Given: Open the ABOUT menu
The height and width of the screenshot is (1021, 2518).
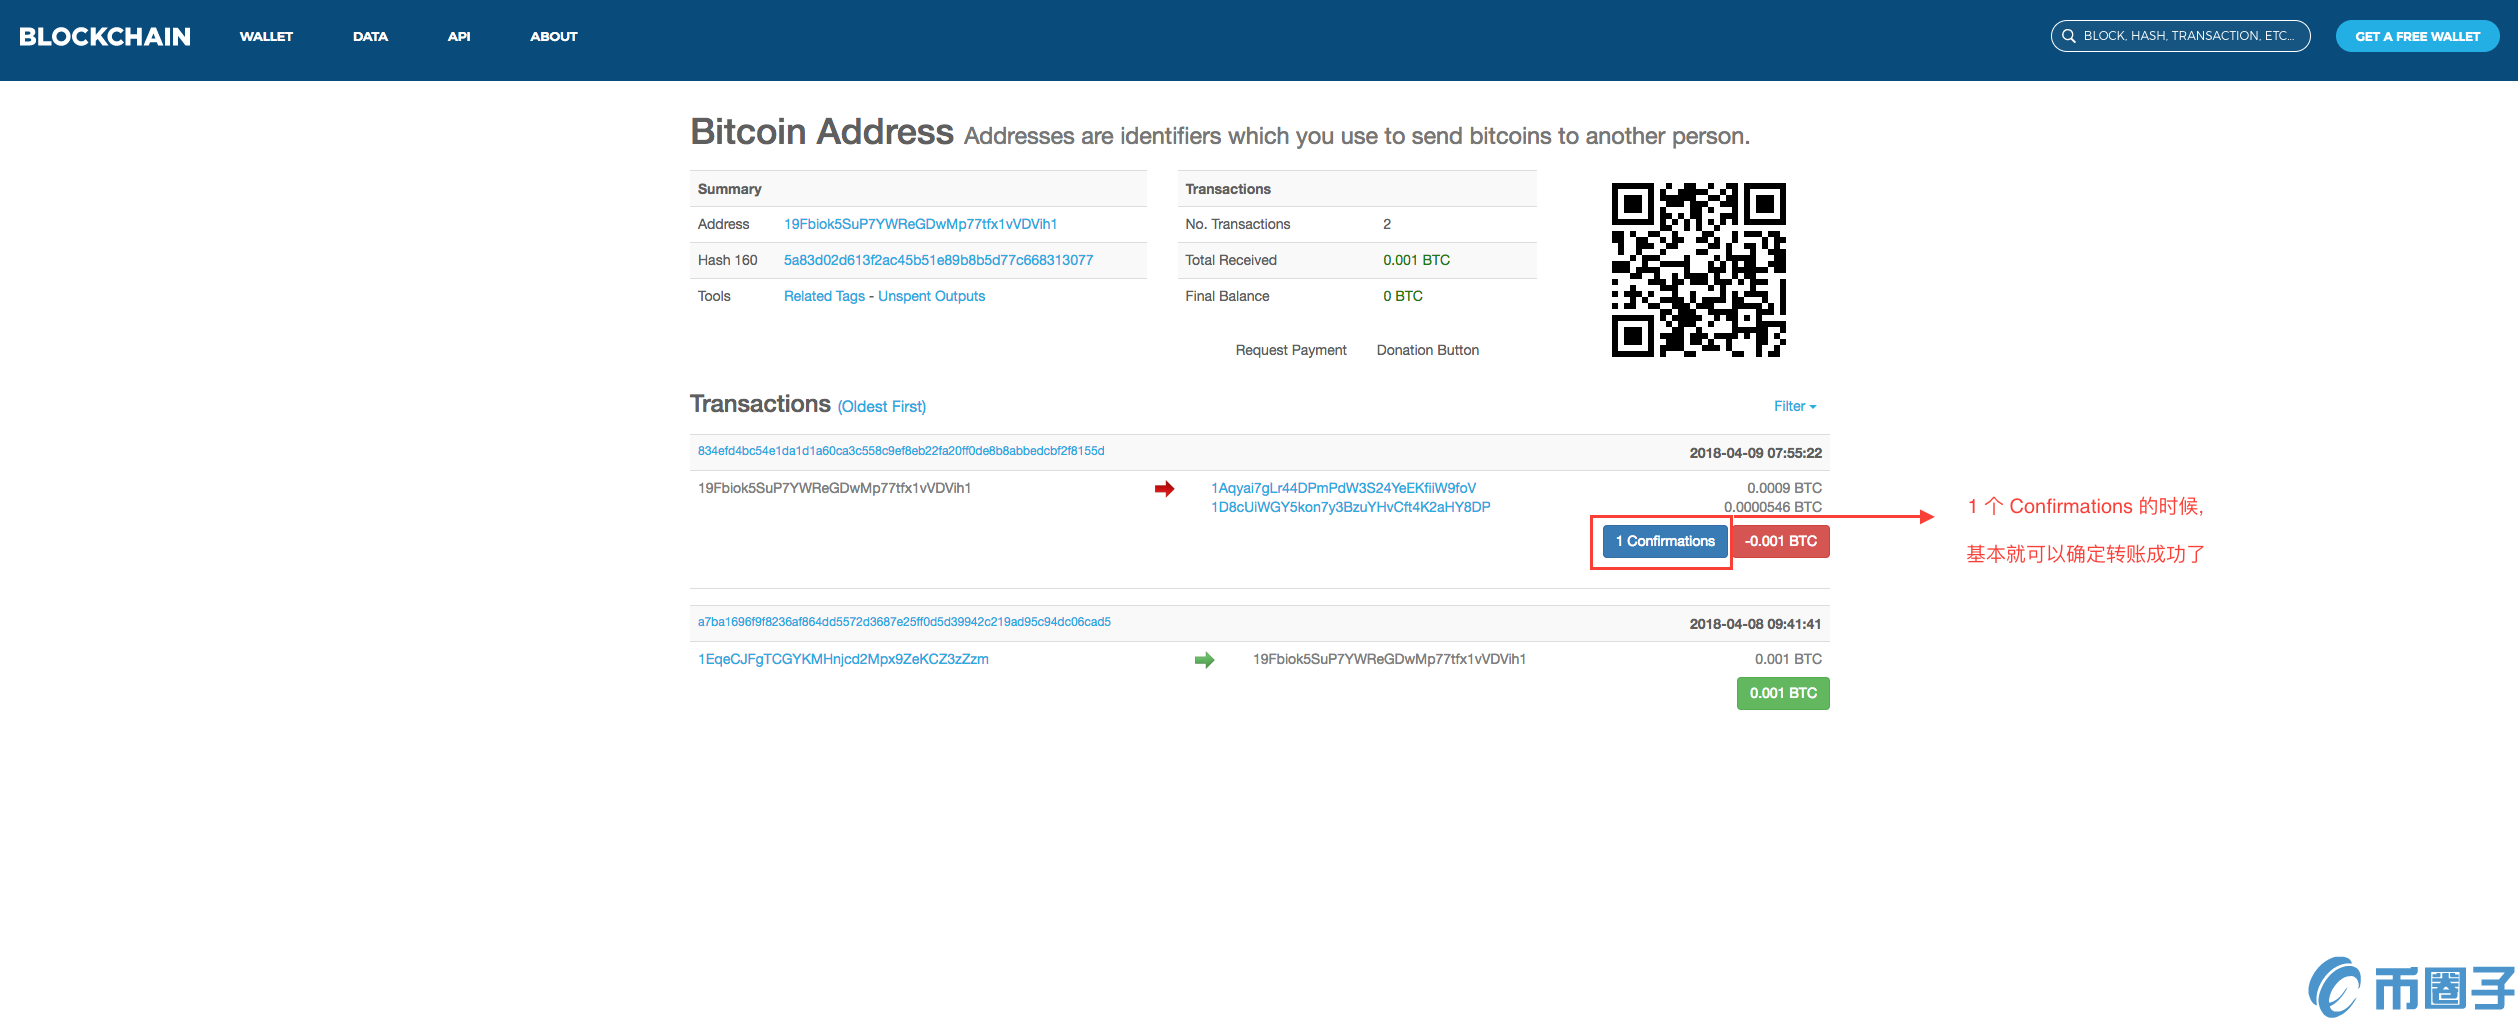Looking at the screenshot, I should pyautogui.click(x=554, y=37).
